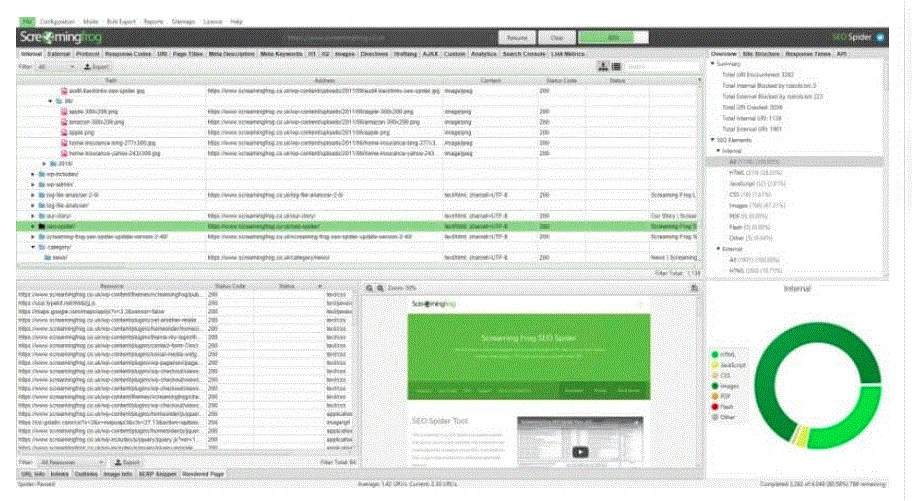Open the Bulk Export menu

coord(121,22)
